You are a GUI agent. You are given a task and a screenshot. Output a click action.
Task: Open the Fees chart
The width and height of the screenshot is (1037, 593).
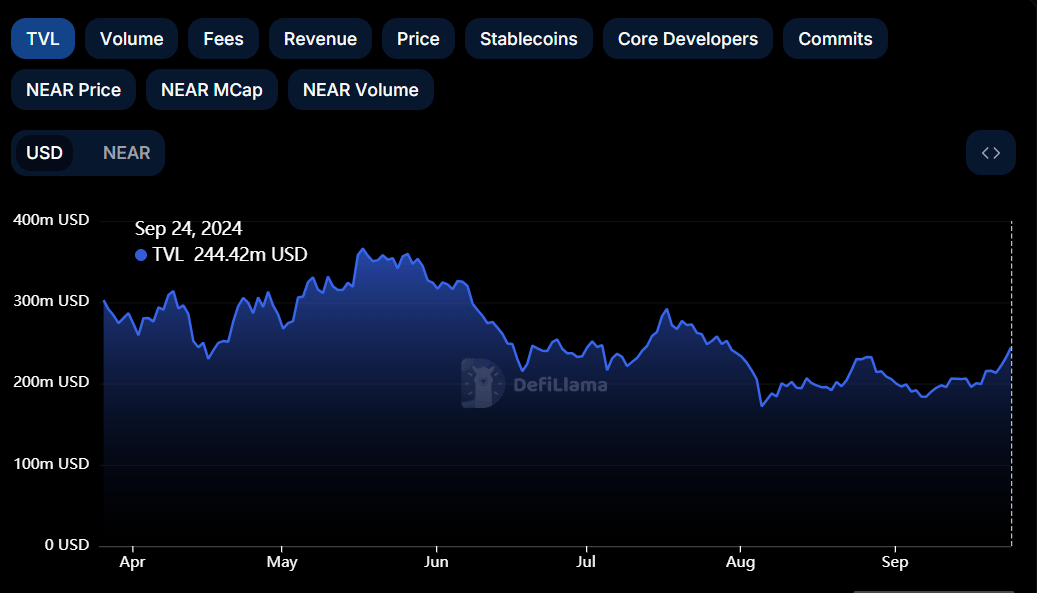(x=223, y=38)
